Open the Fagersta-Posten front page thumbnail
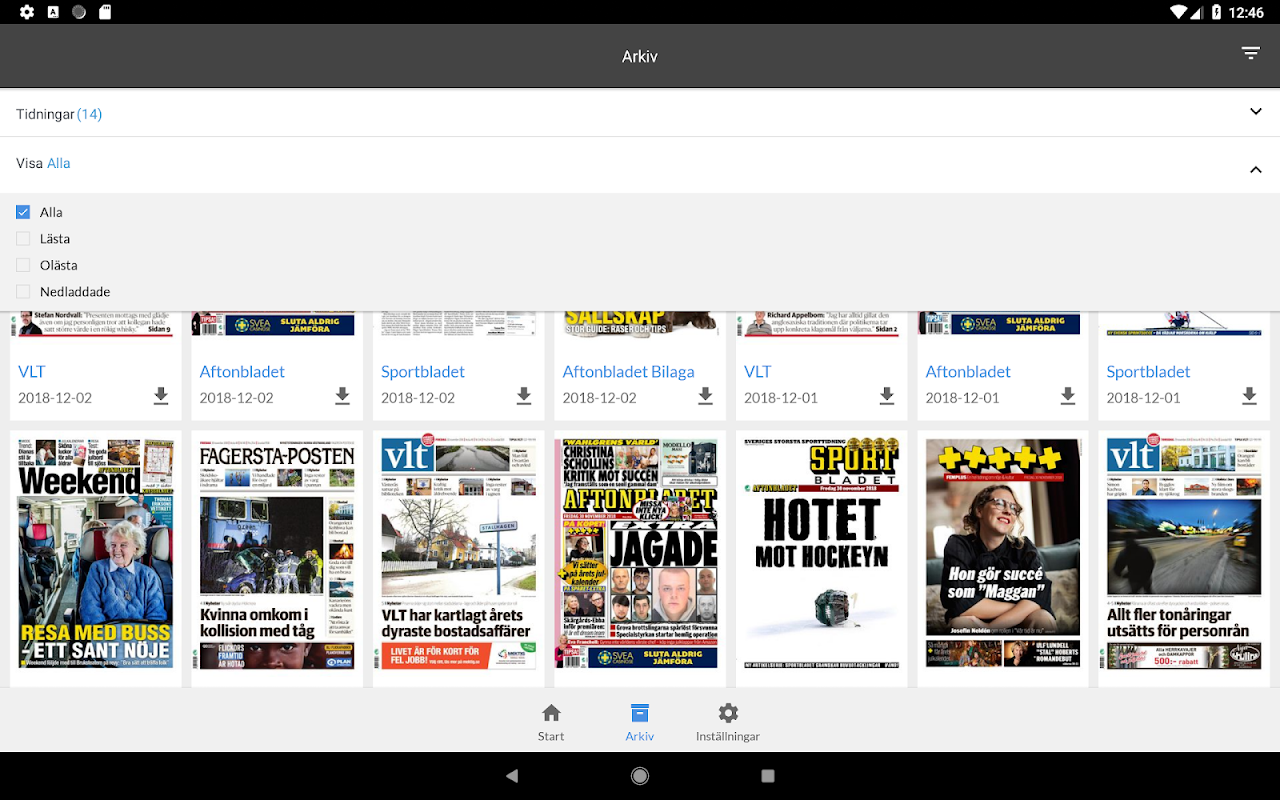The image size is (1280, 800). pyautogui.click(x=277, y=554)
